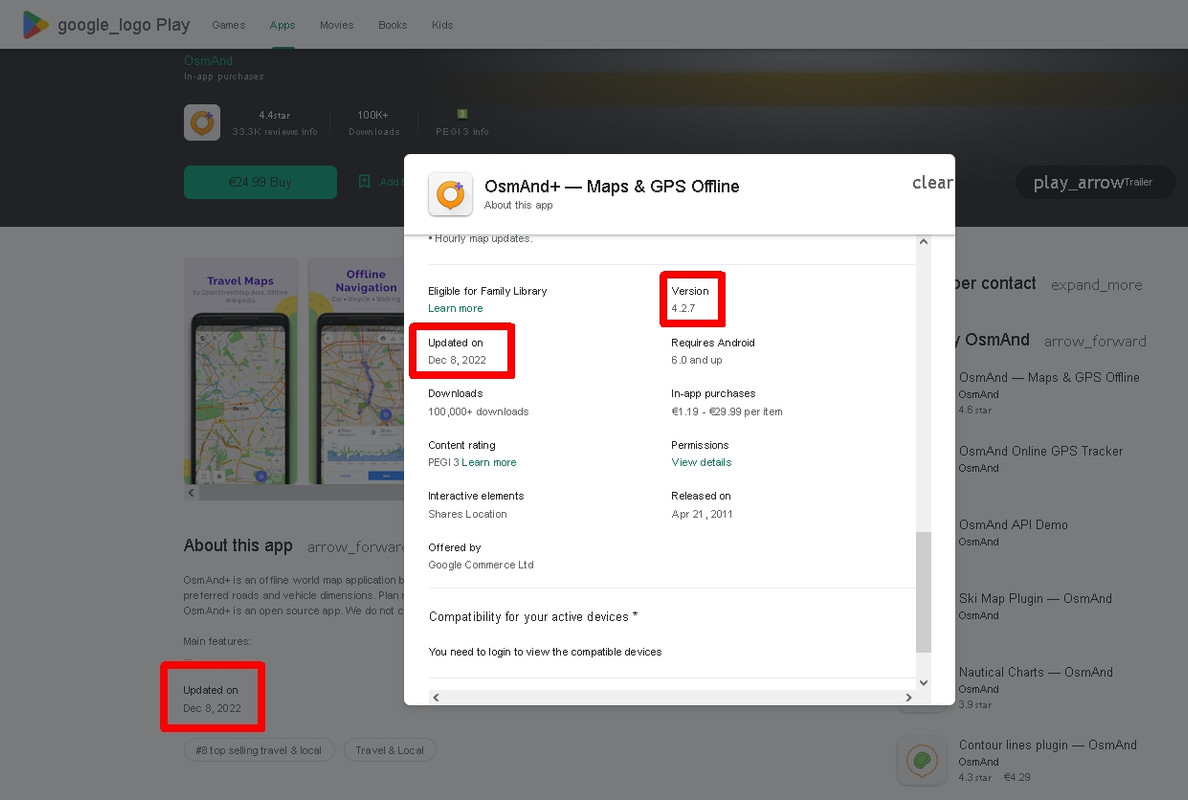Click the OsmAnd+ icon in dialog header
The width and height of the screenshot is (1188, 800).
click(451, 195)
